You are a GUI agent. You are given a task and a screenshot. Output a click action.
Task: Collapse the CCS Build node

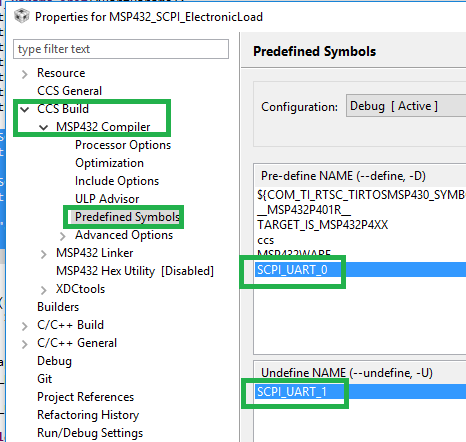click(25, 109)
